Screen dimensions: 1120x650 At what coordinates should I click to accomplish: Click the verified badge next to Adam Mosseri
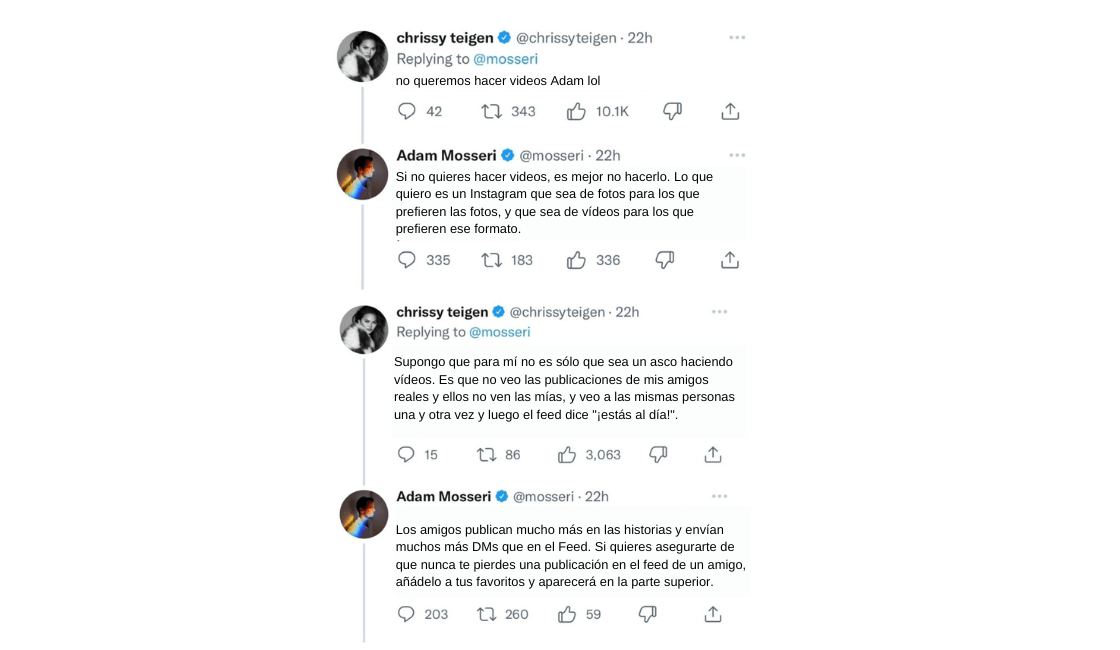(508, 155)
